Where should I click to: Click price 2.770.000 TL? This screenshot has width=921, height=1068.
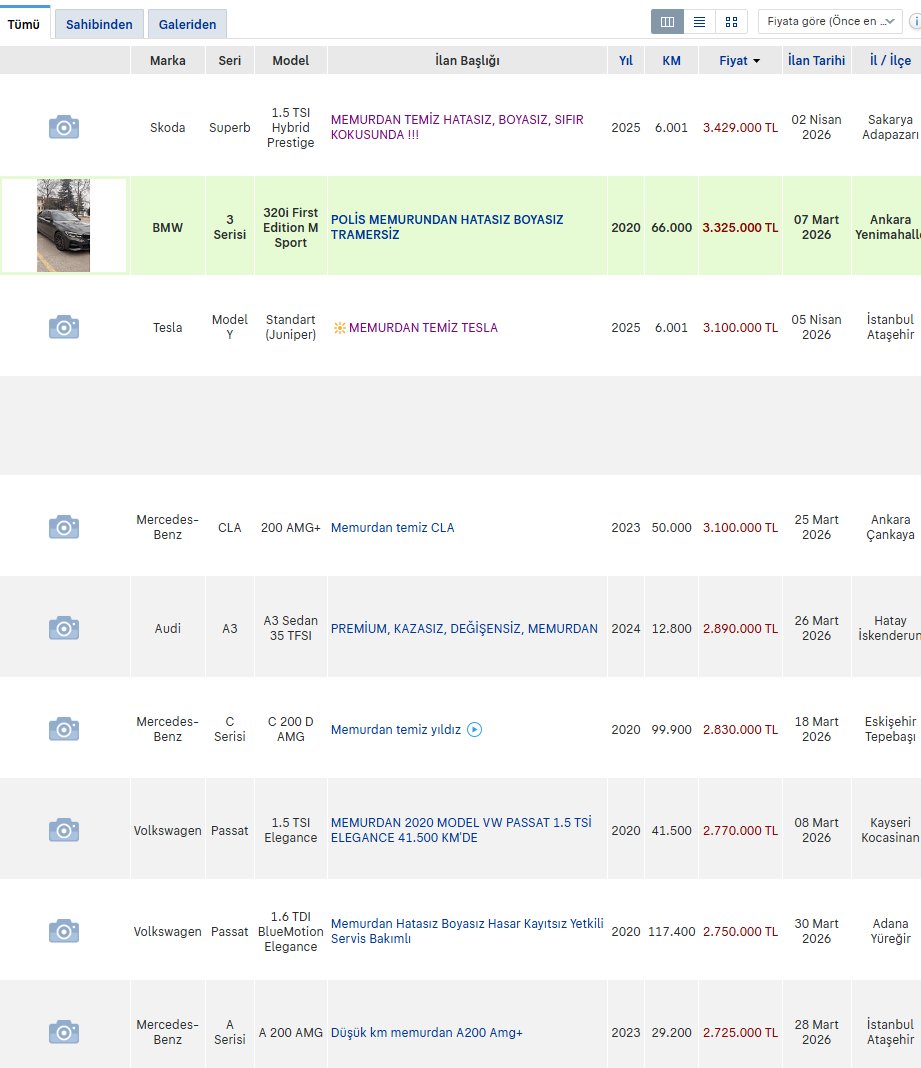(x=740, y=830)
